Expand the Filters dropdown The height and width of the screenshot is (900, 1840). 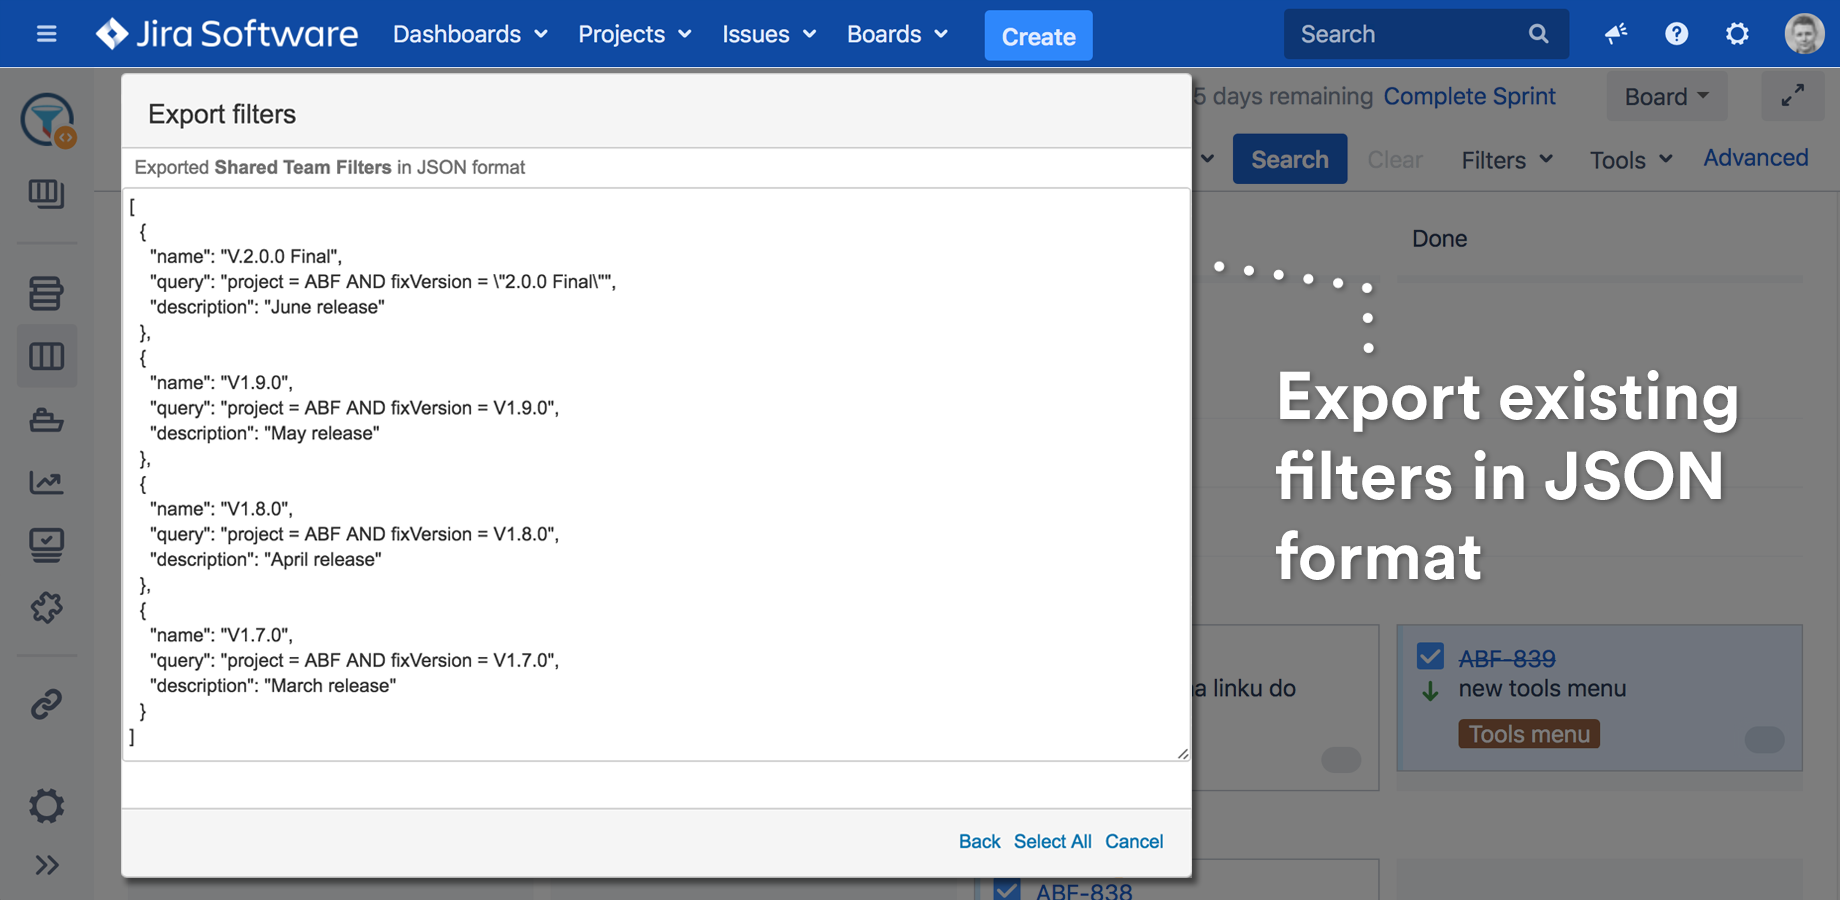click(1506, 160)
